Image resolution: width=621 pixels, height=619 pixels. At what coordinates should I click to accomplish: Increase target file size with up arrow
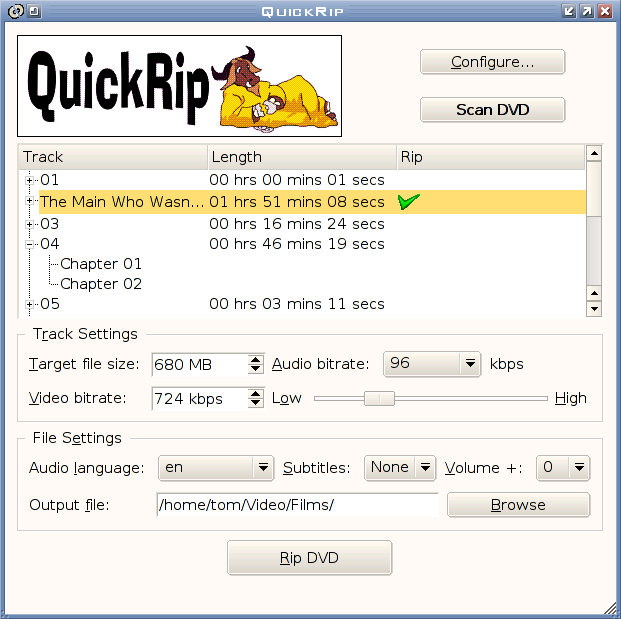[256, 360]
